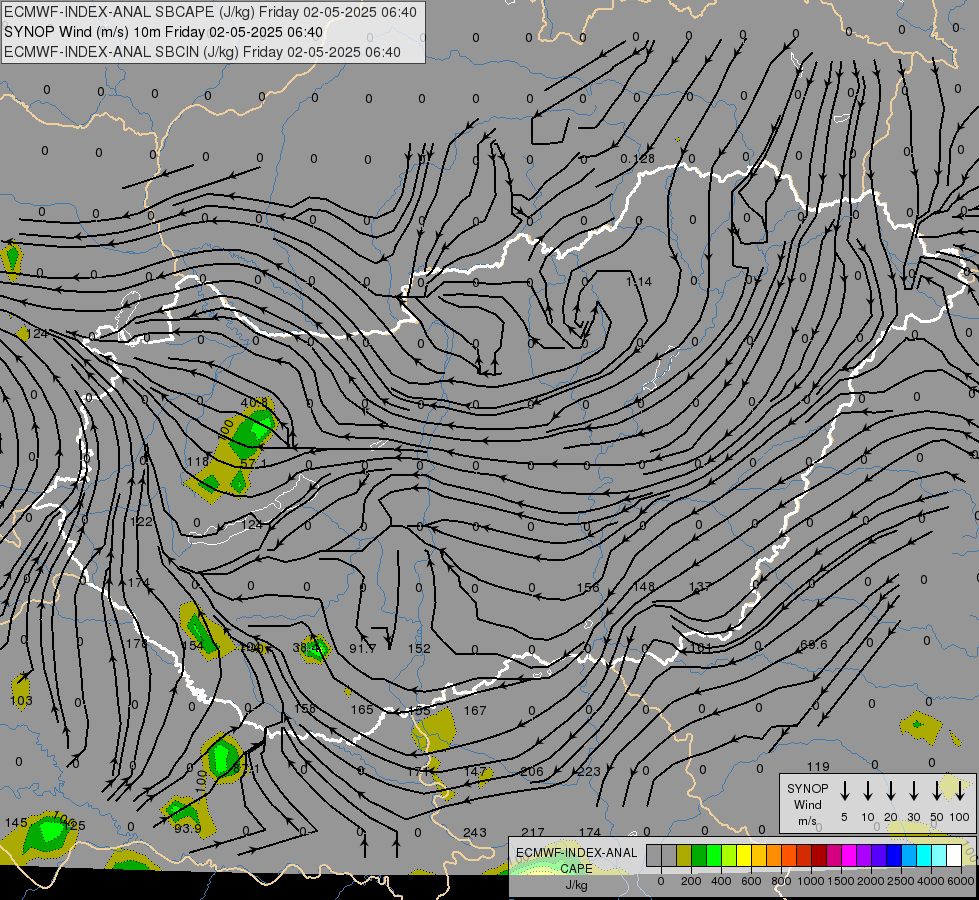Click the 200 tick label in CAPE legend
Viewport: 979px width, 900px height.
(x=691, y=881)
